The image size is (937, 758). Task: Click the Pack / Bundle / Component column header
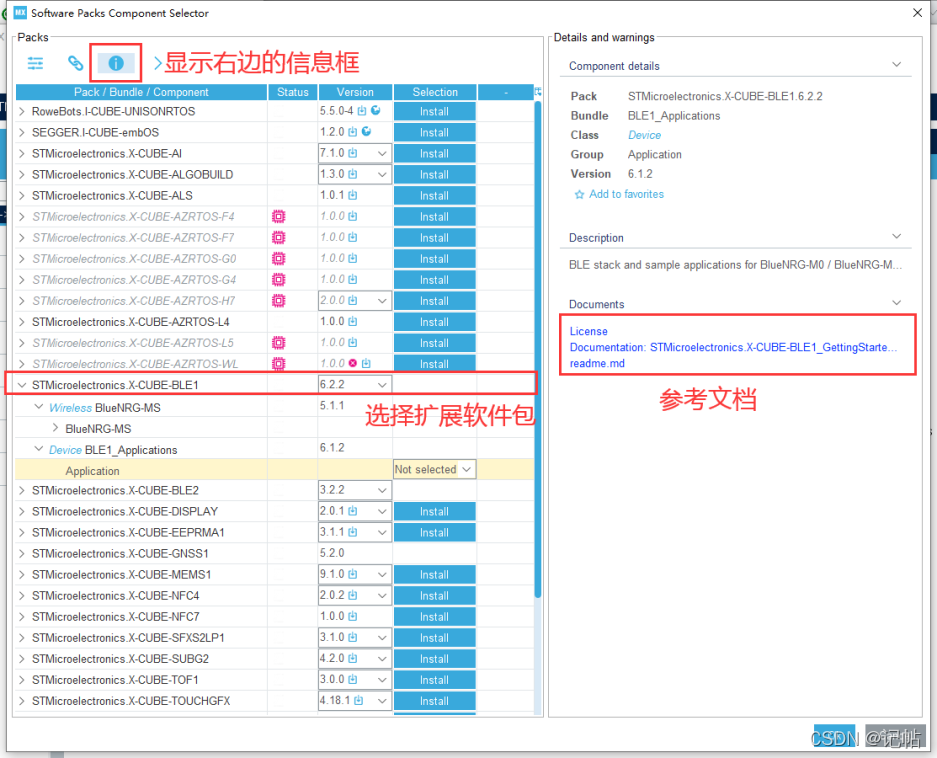pyautogui.click(x=141, y=92)
